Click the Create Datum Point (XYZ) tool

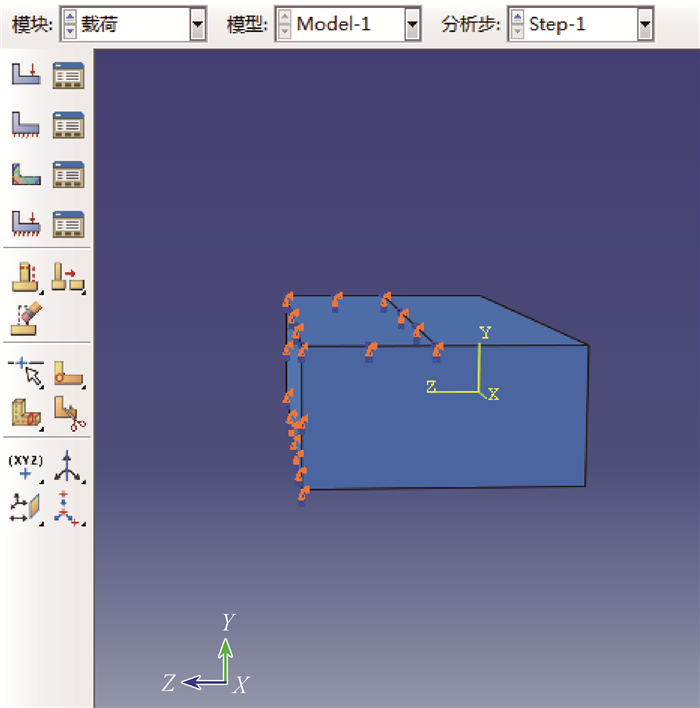pyautogui.click(x=25, y=467)
